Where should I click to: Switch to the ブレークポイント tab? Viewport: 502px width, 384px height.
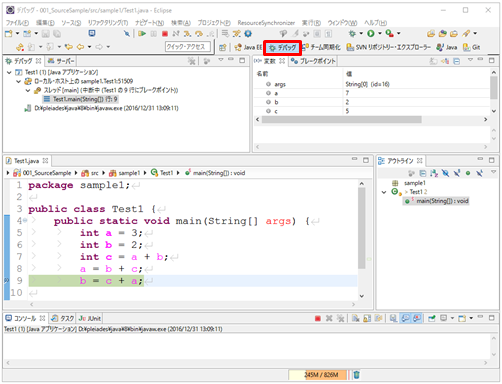(x=313, y=61)
